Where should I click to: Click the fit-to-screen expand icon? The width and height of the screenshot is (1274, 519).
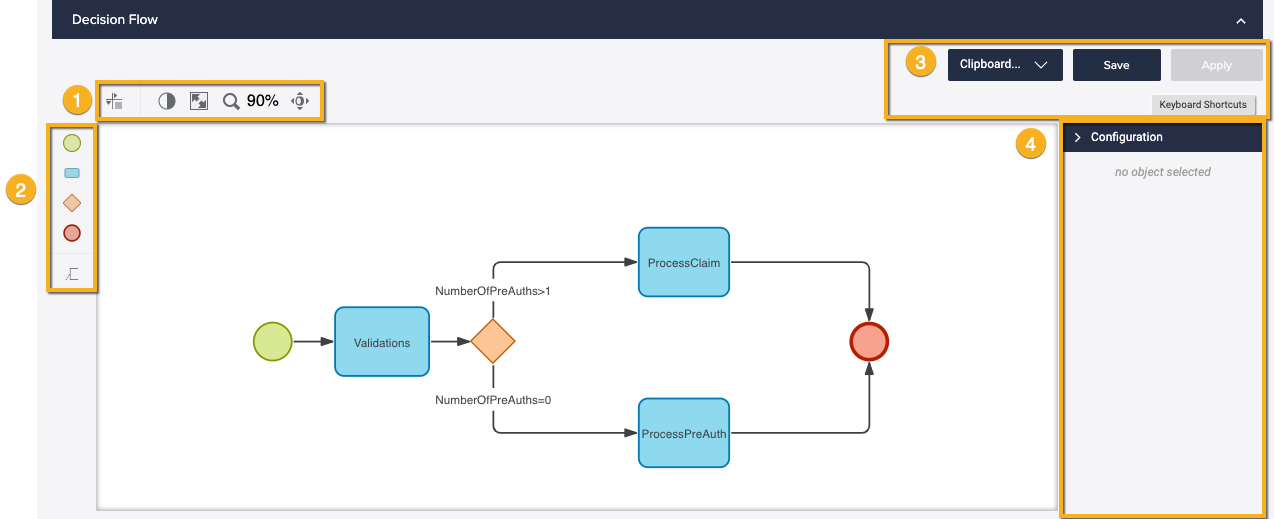(199, 101)
